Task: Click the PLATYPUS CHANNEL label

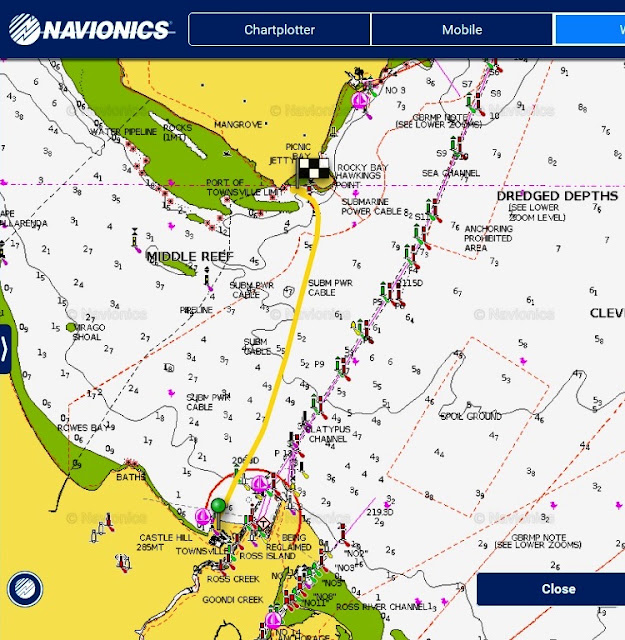Action: click(328, 434)
